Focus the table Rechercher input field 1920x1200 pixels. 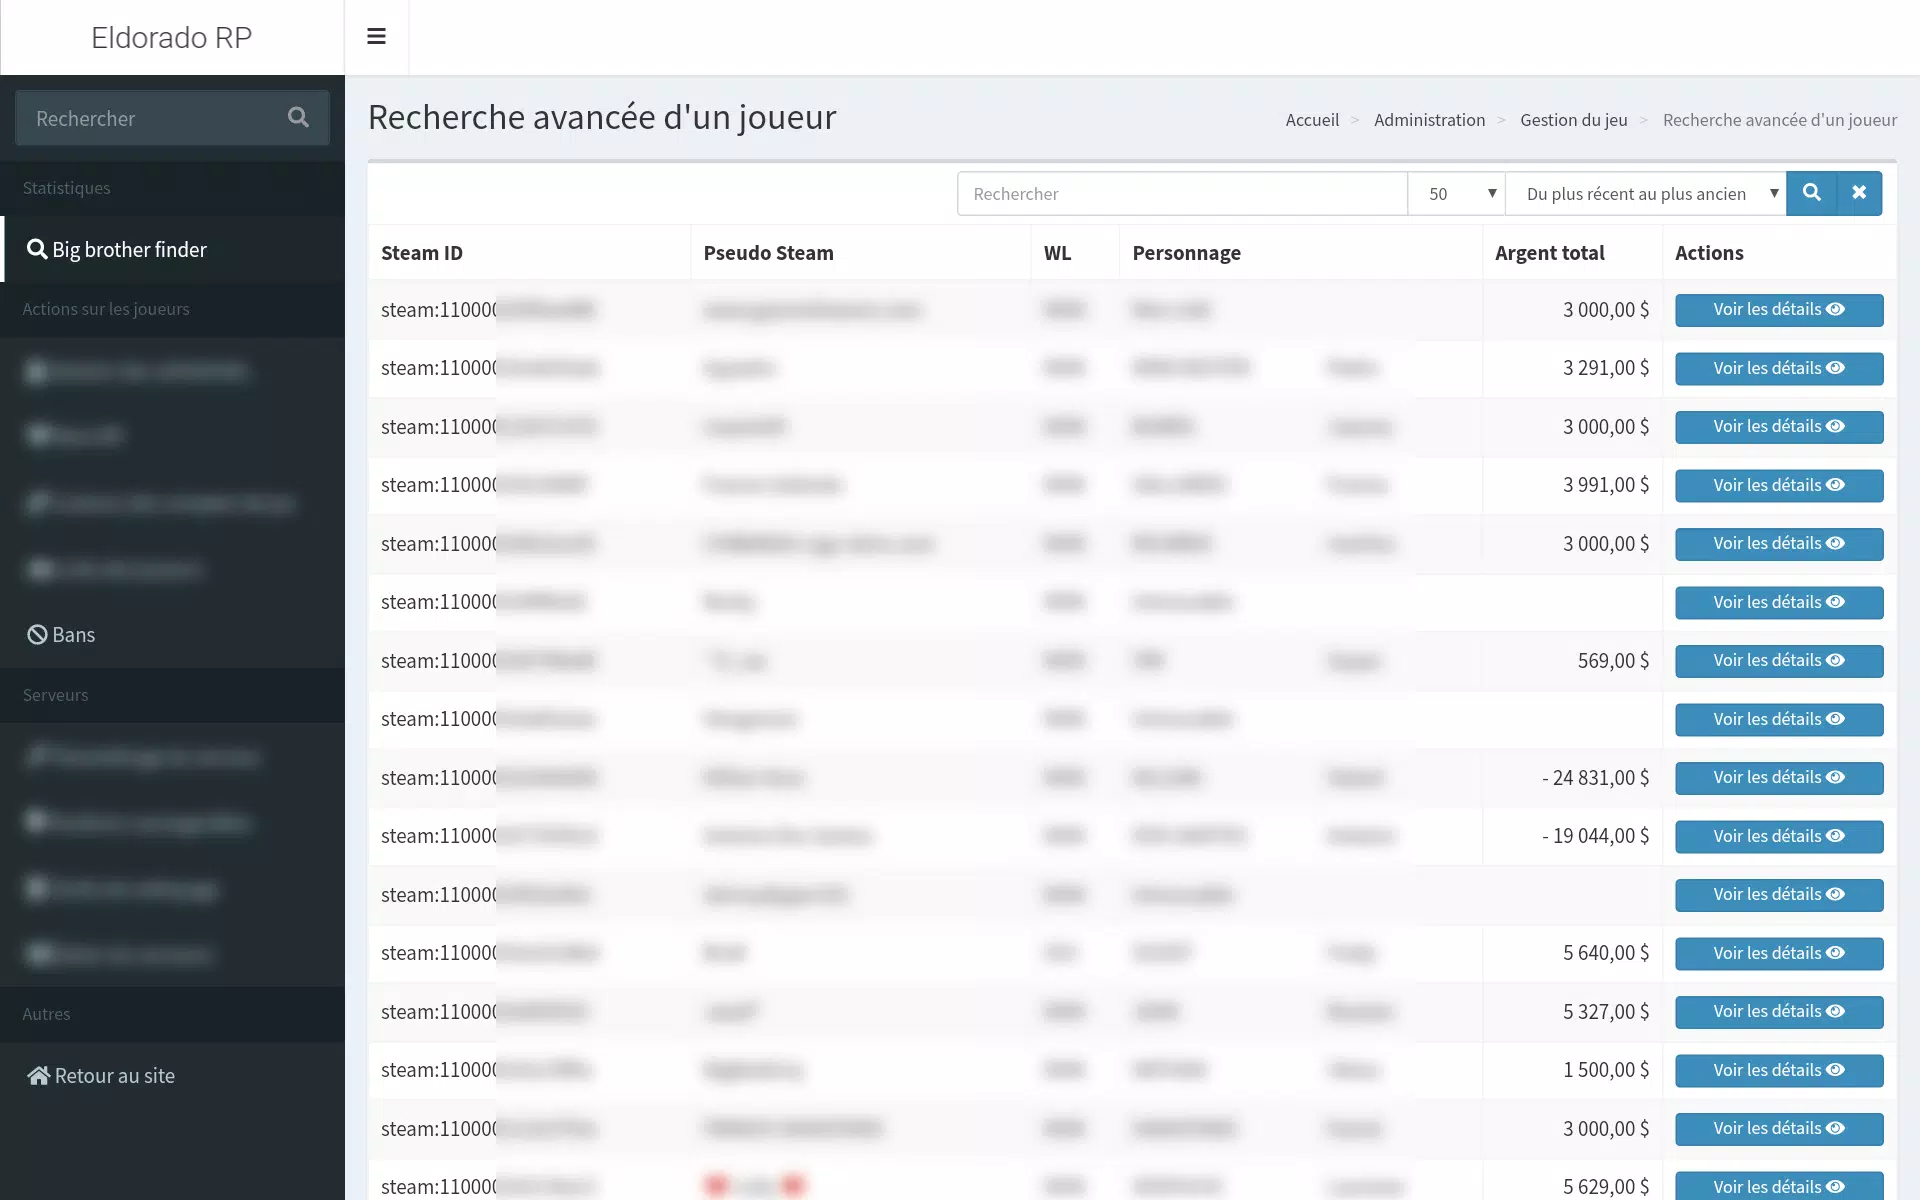pos(1182,193)
